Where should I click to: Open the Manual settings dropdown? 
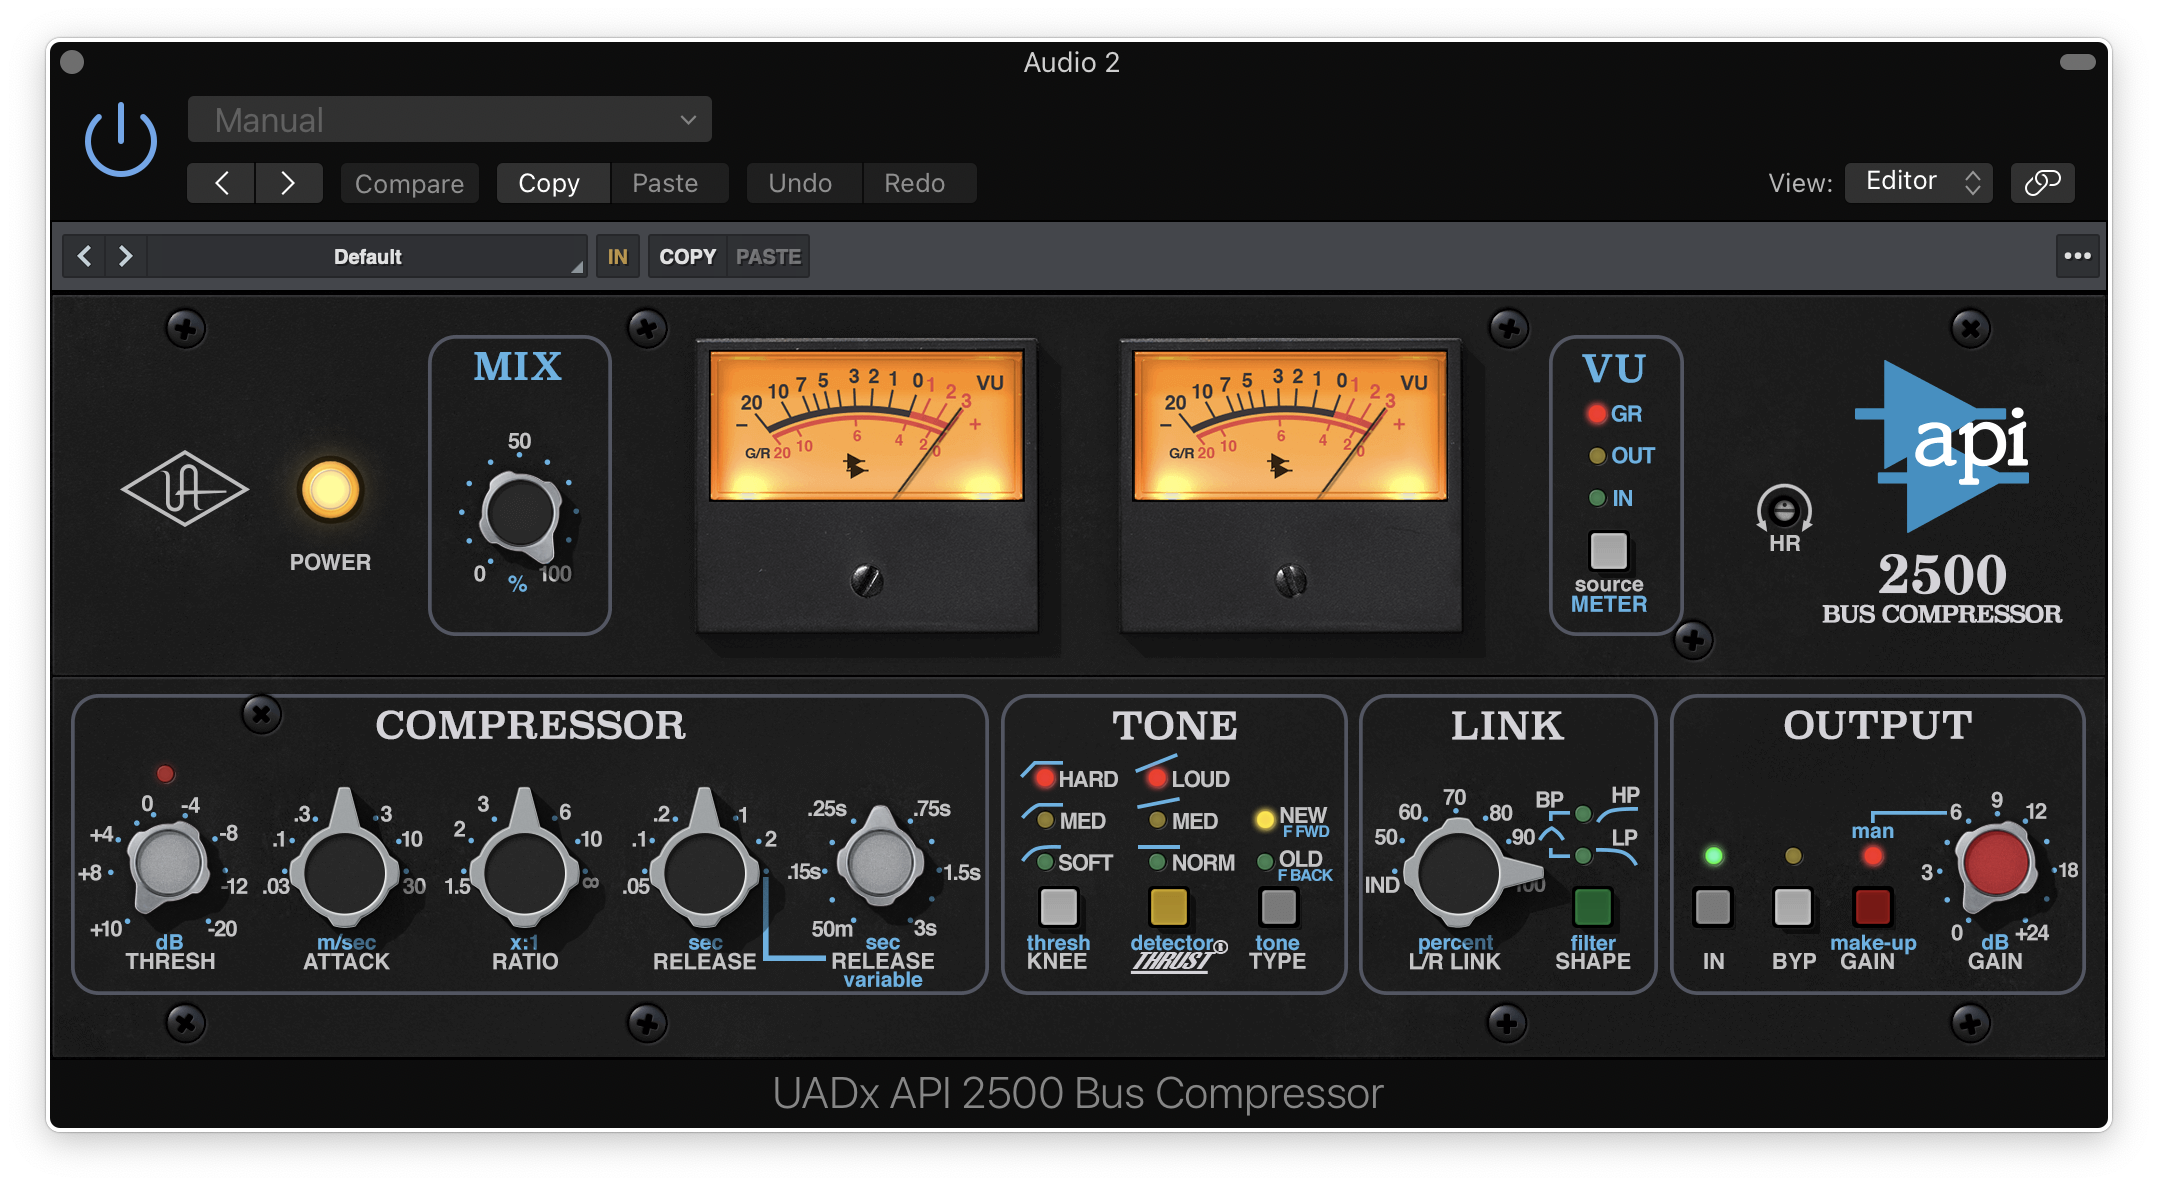pos(450,120)
